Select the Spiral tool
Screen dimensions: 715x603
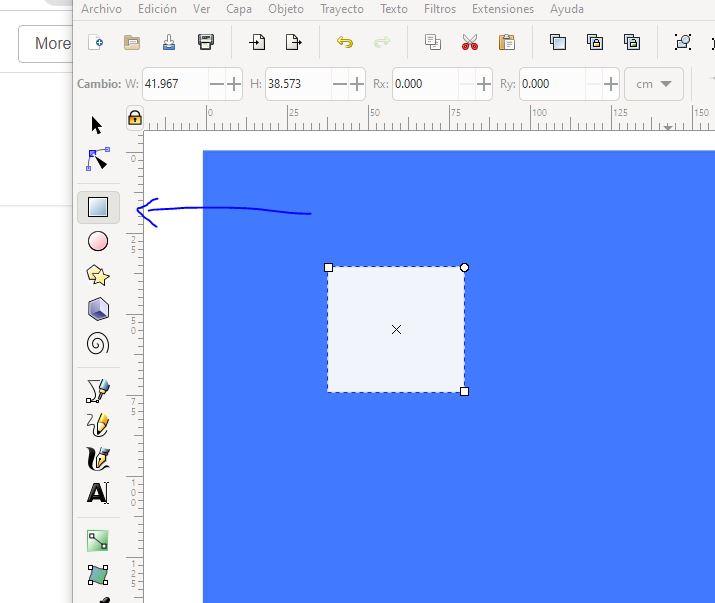click(98, 343)
